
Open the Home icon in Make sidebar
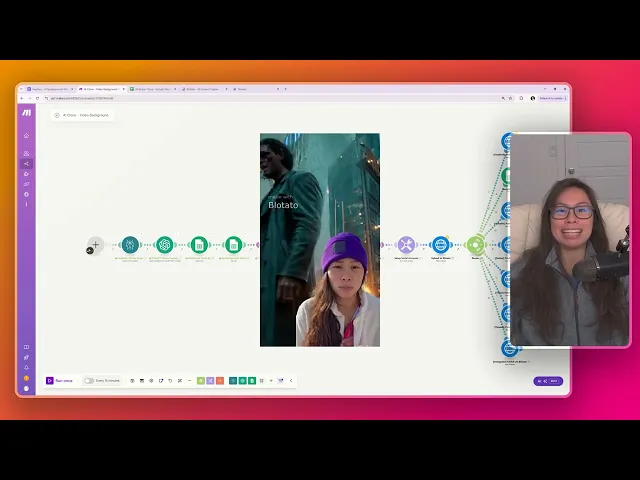click(27, 136)
